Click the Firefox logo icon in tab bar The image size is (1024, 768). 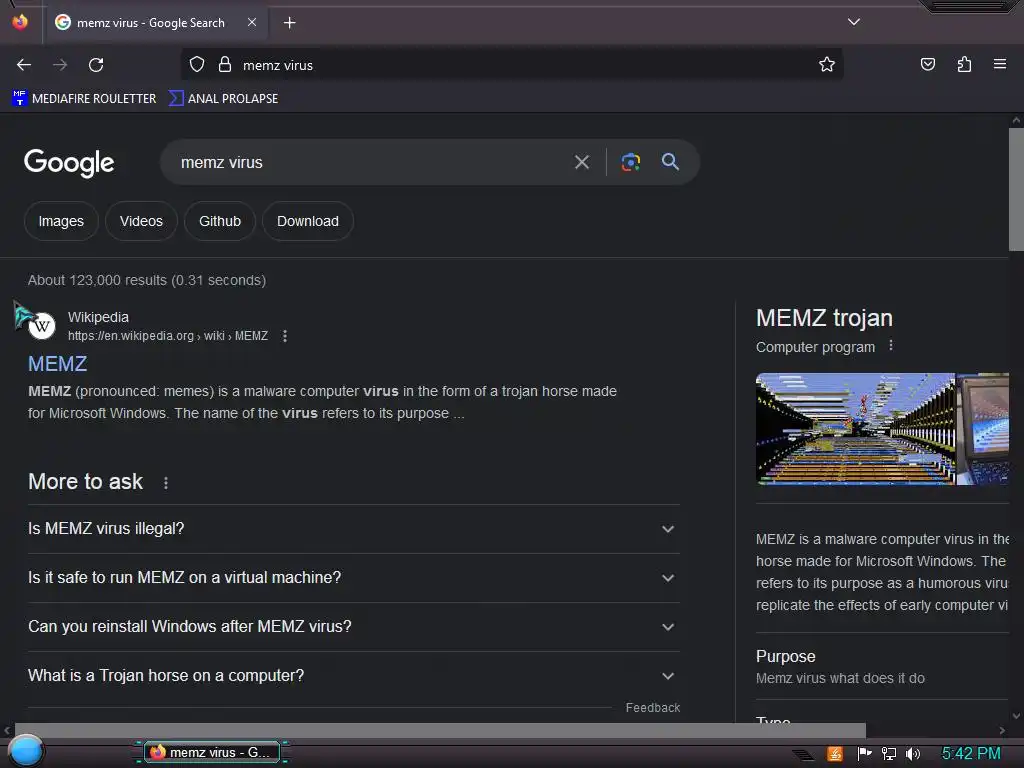coord(20,22)
